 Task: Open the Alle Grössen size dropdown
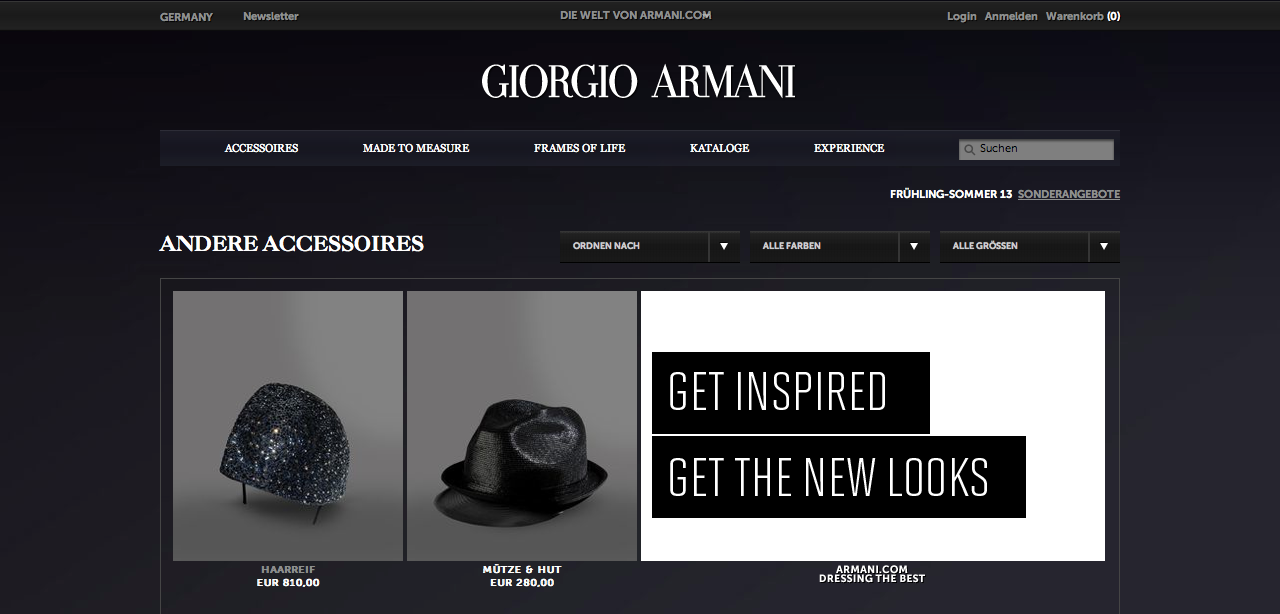click(1029, 246)
